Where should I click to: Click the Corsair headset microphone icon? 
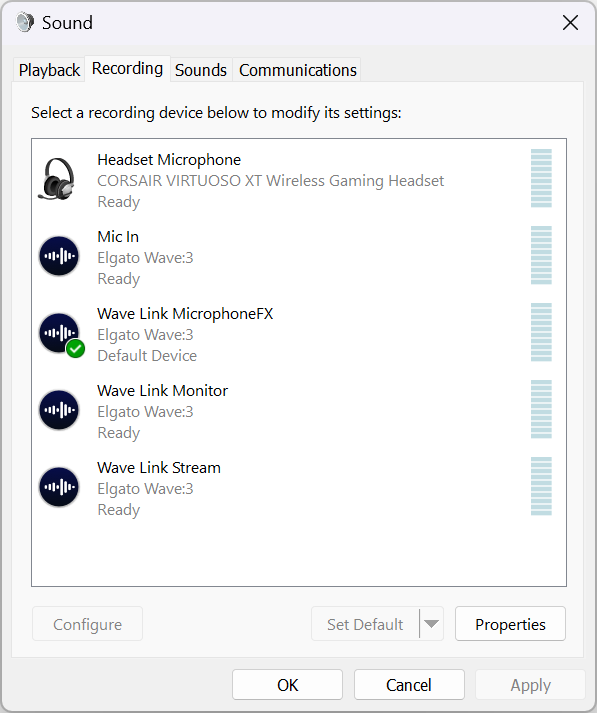57,180
